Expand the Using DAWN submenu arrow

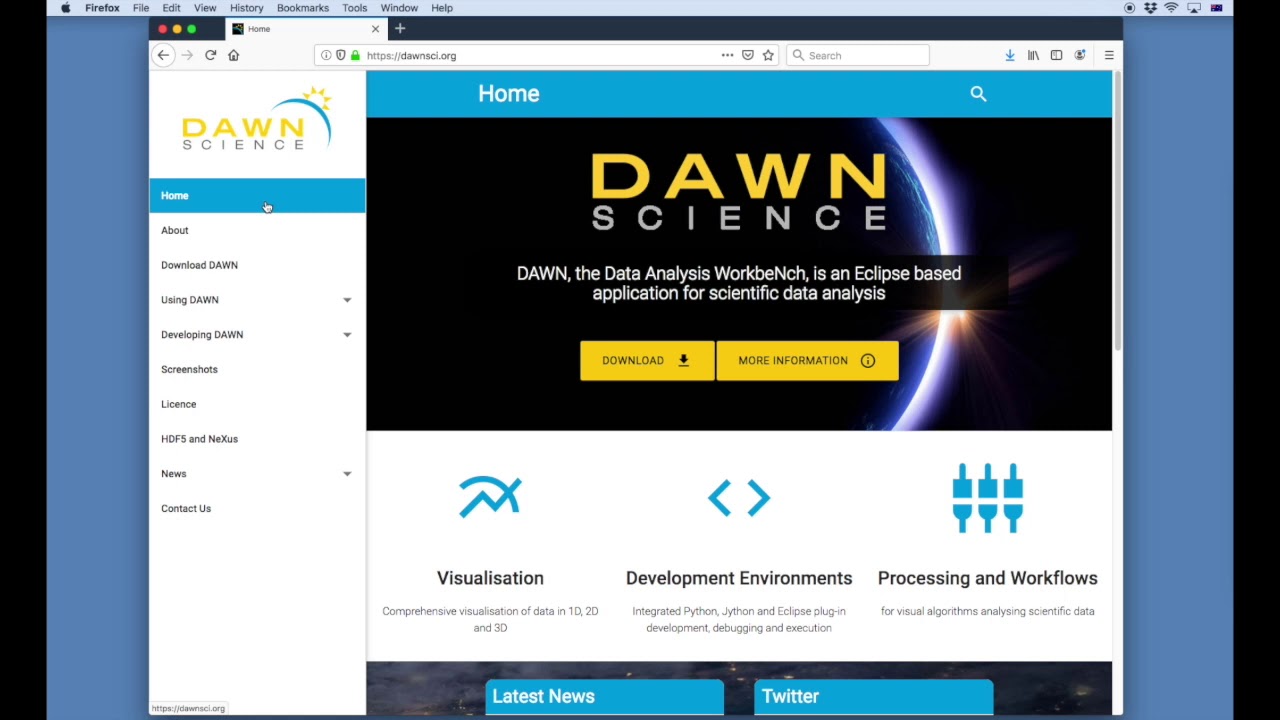pyautogui.click(x=347, y=300)
